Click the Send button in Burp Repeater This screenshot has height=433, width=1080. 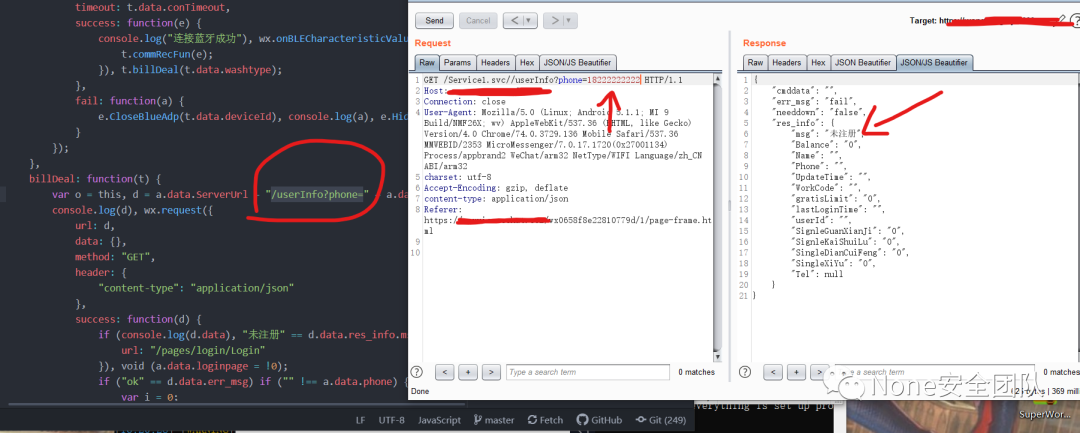click(434, 21)
